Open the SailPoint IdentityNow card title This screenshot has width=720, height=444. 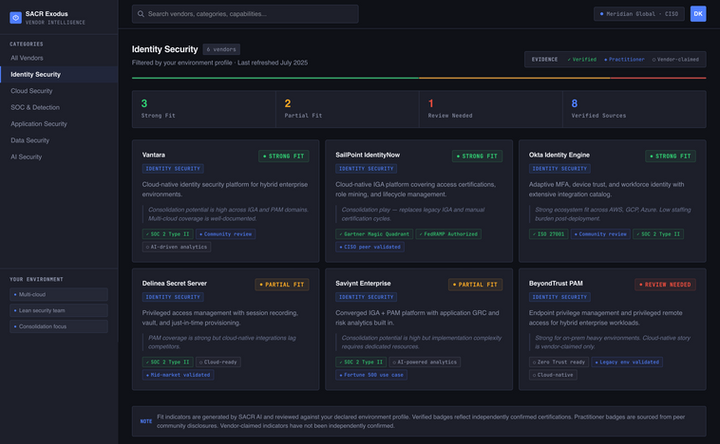pyautogui.click(x=367, y=155)
